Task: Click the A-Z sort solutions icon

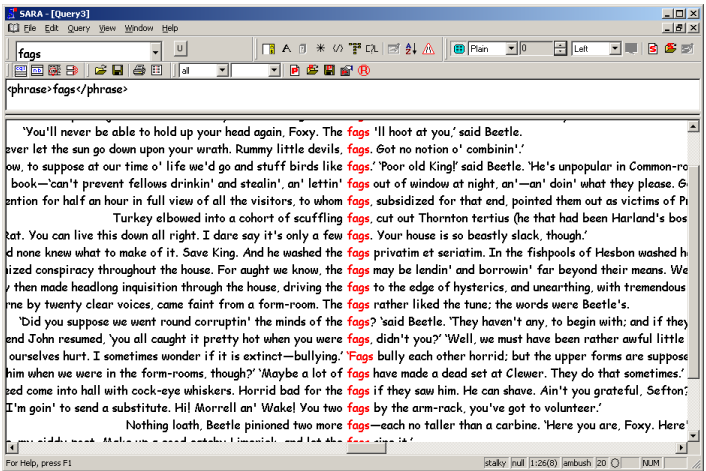Action: [411, 49]
